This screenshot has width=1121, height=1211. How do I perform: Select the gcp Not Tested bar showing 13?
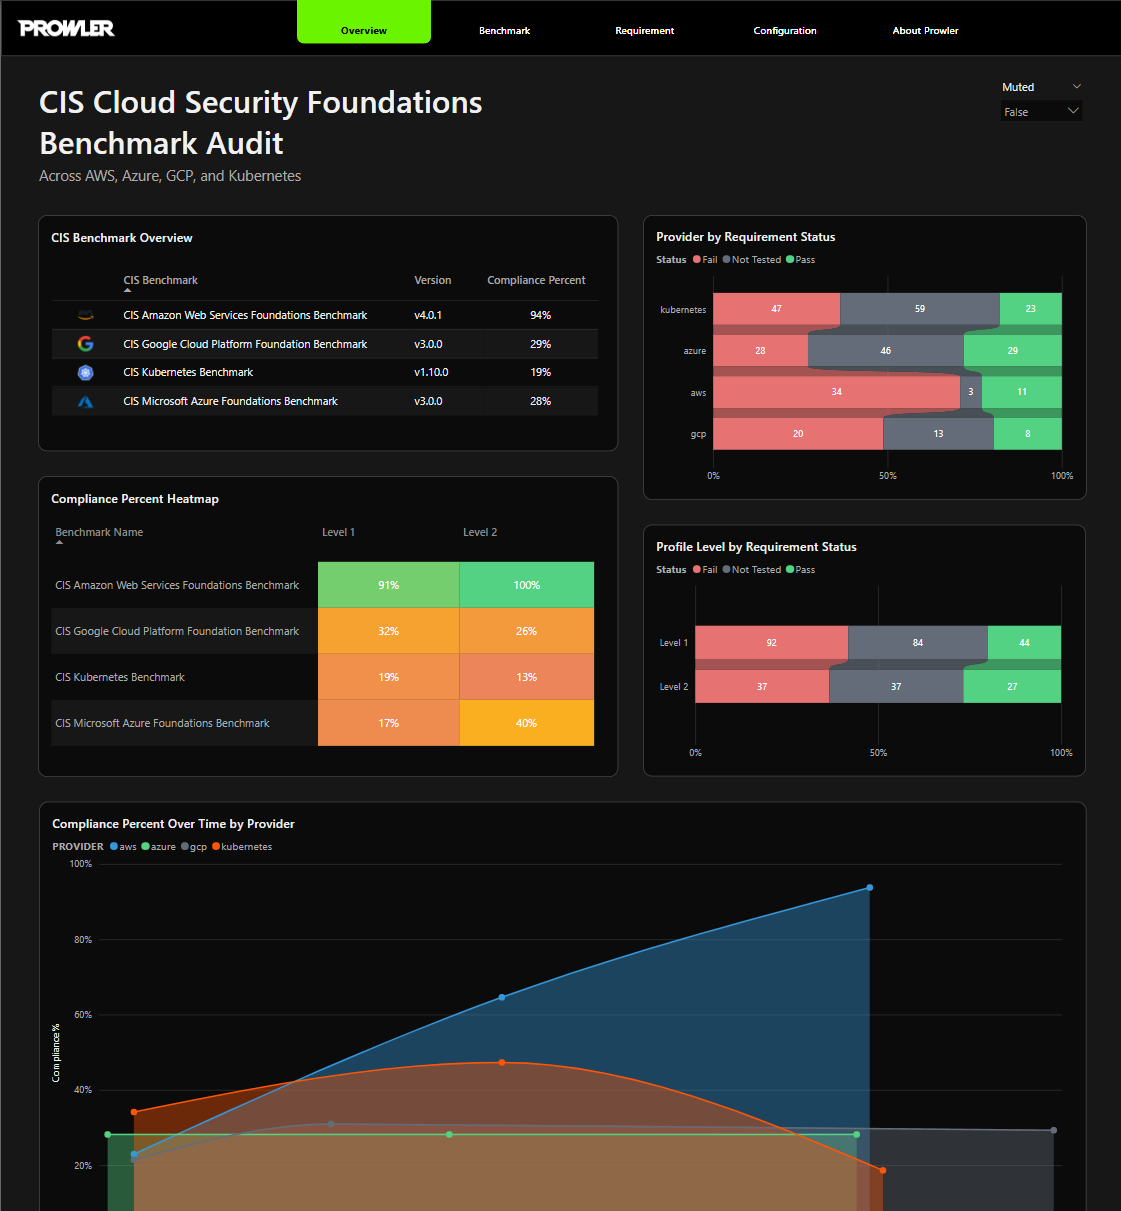click(x=938, y=434)
